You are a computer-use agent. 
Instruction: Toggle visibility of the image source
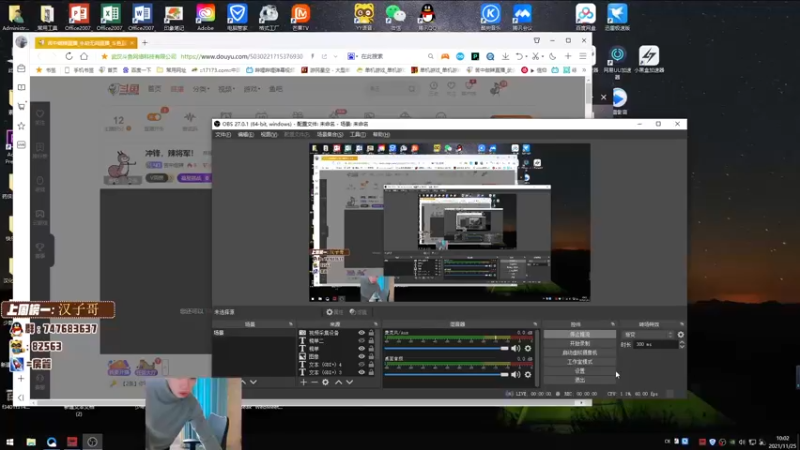click(x=361, y=356)
